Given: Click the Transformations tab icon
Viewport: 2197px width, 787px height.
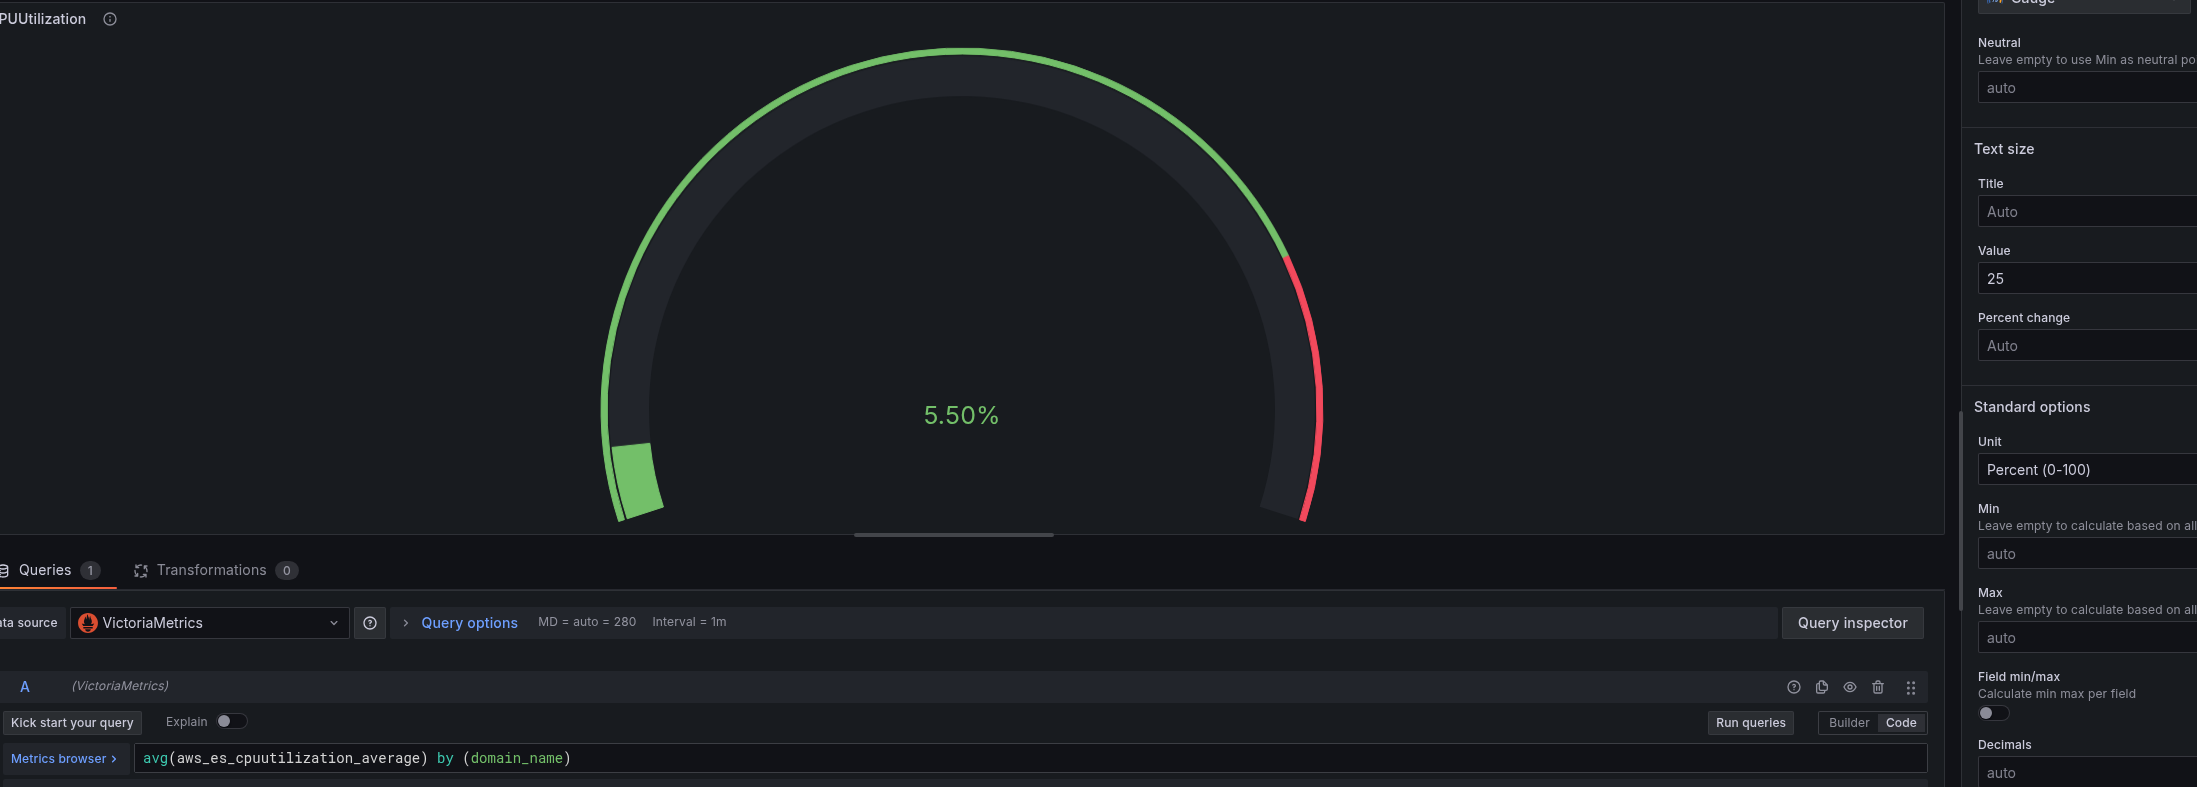Looking at the screenshot, I should click(141, 571).
